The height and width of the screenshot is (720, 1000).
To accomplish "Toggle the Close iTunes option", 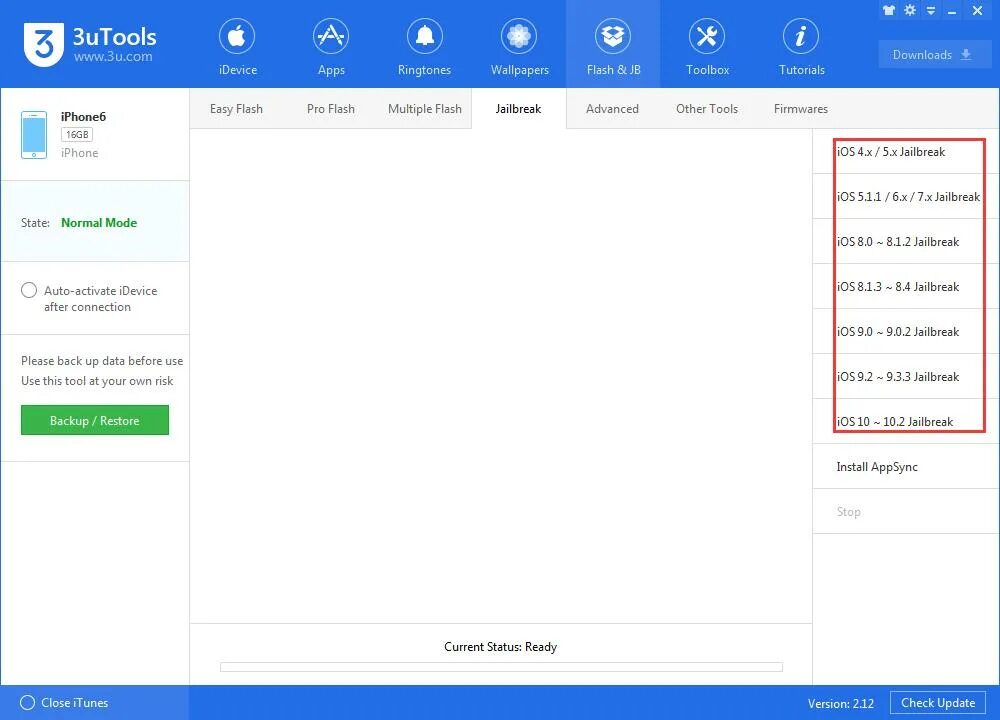I will (x=27, y=703).
